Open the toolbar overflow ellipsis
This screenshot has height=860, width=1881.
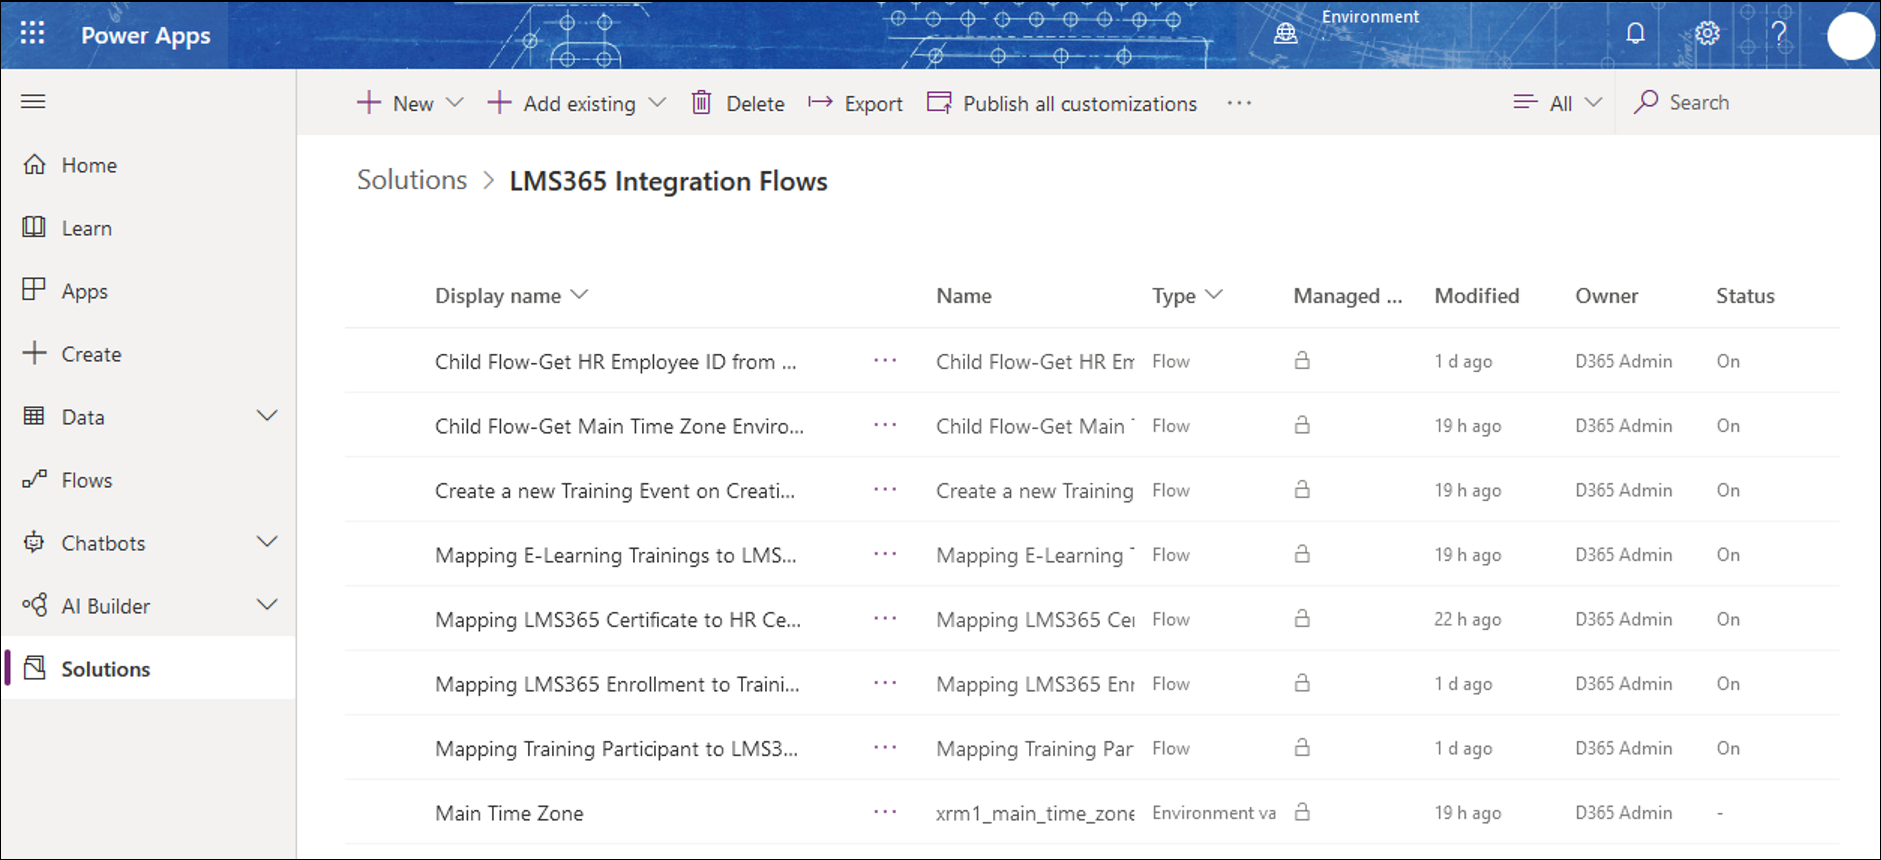(1239, 103)
